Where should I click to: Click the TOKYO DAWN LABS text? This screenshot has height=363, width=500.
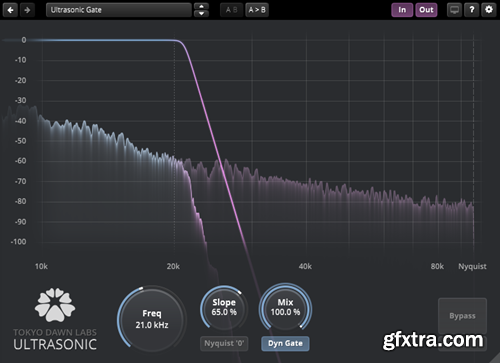click(x=55, y=332)
